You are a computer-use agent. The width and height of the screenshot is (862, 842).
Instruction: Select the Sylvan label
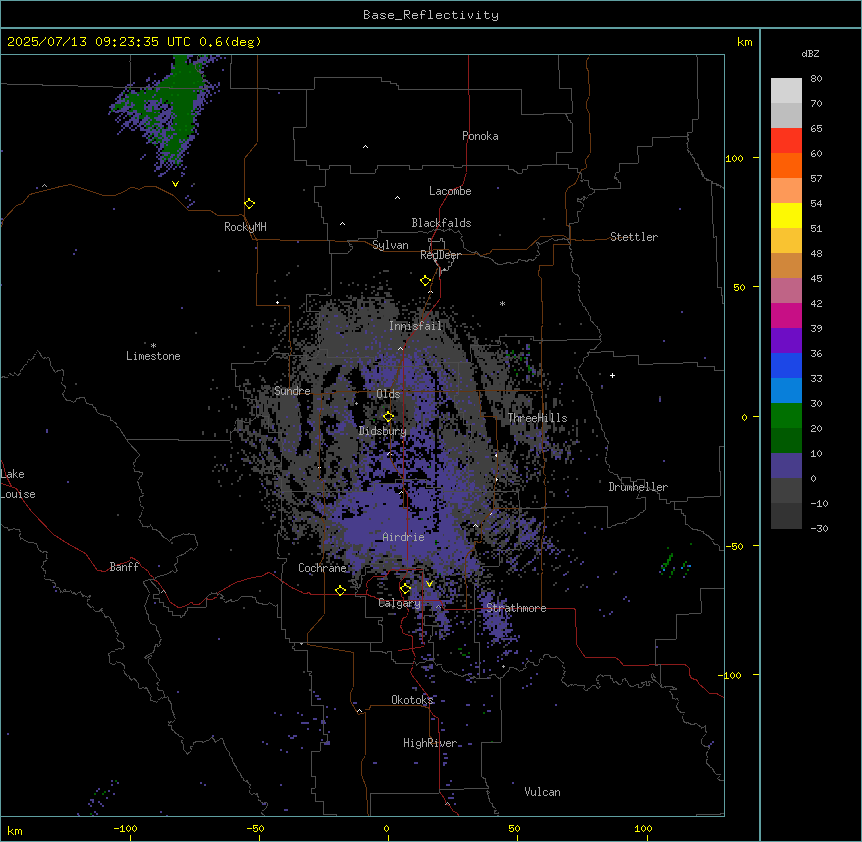[390, 245]
